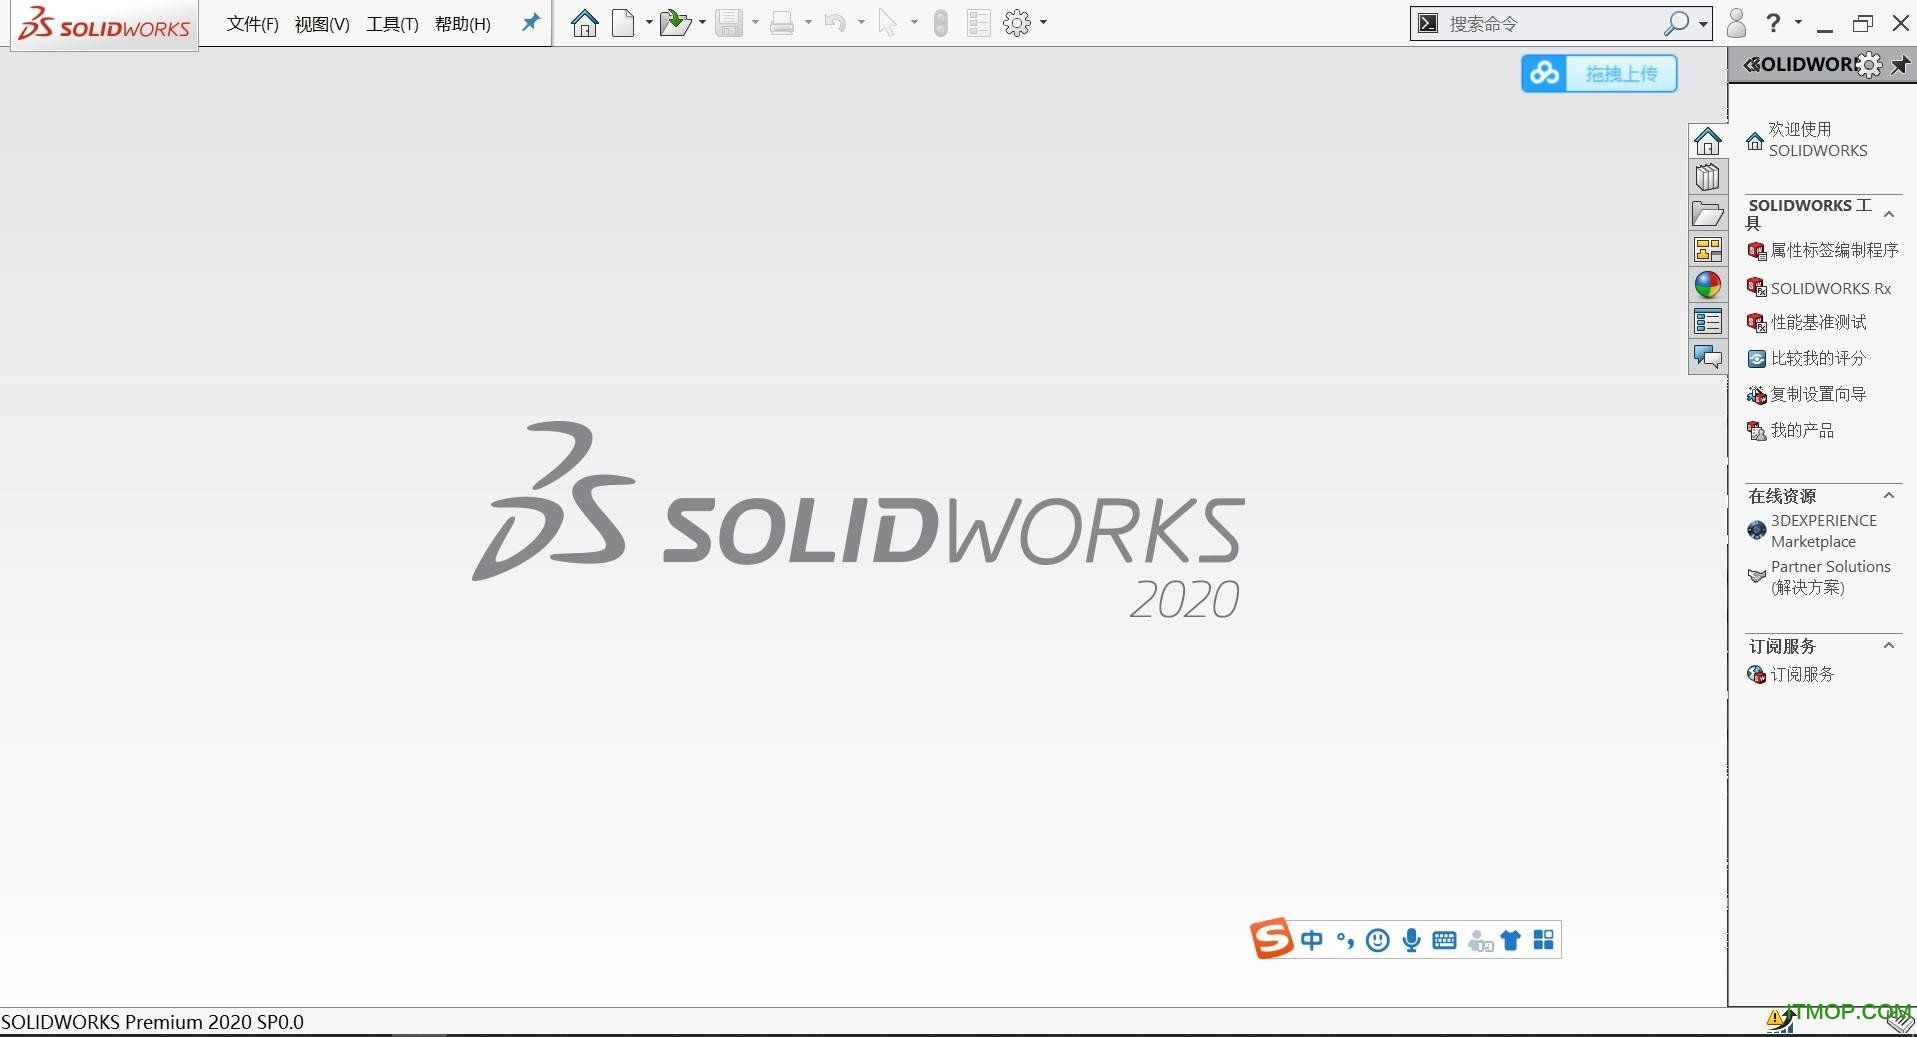Click the Home (welcome) icon in toolbar
The height and width of the screenshot is (1037, 1917).
(x=584, y=23)
